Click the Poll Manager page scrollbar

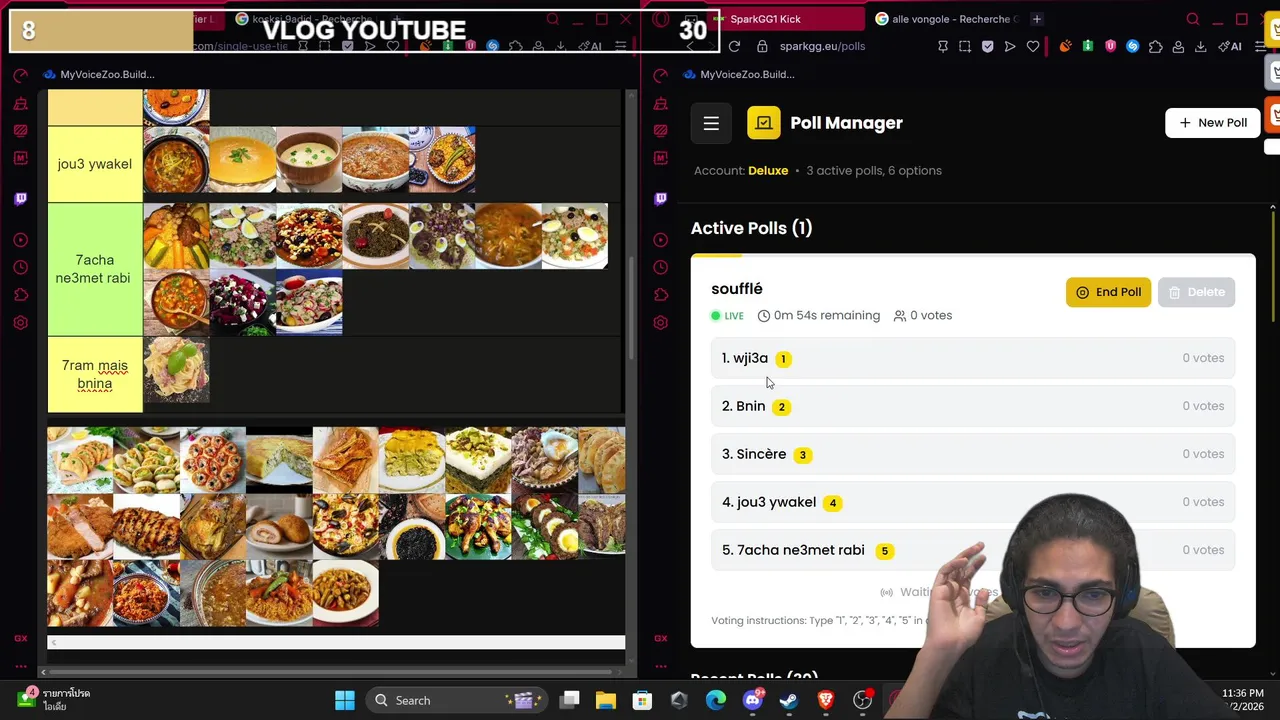[1273, 265]
